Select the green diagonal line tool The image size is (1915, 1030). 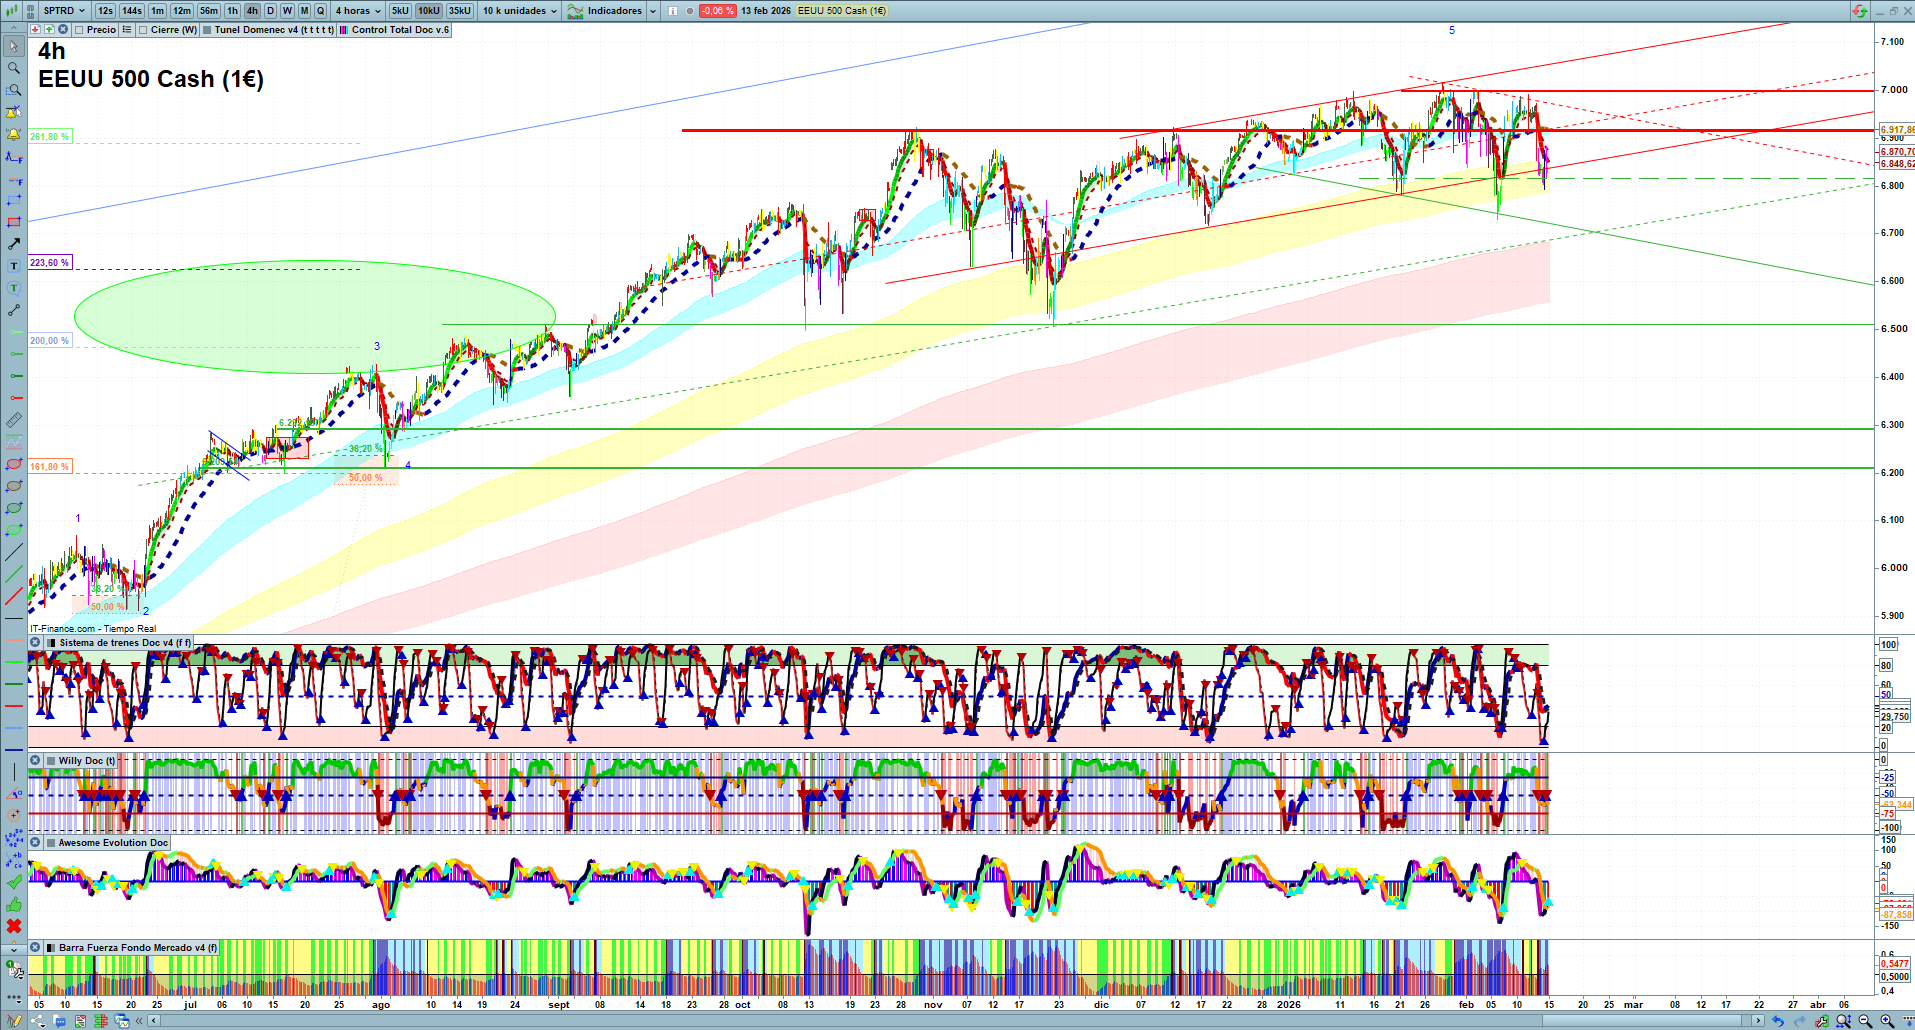(x=14, y=574)
